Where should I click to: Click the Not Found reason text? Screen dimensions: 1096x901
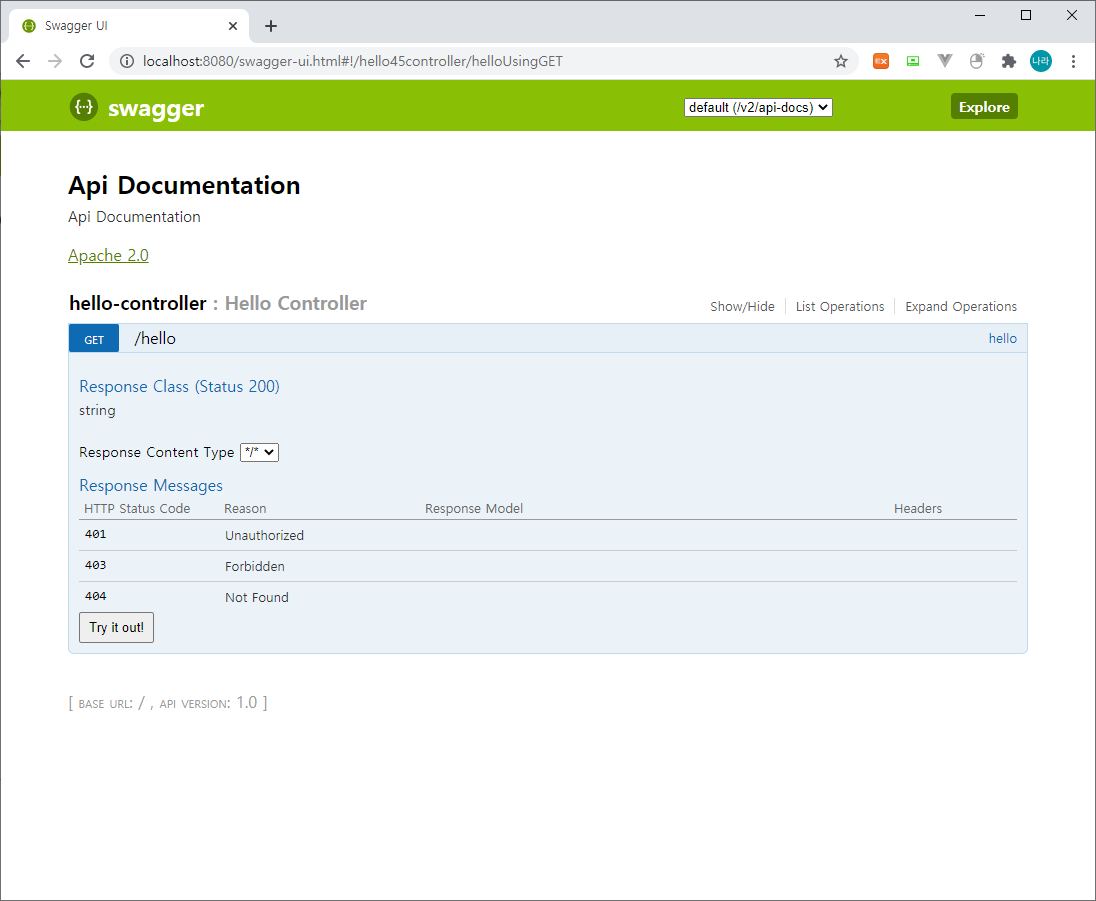pos(257,598)
